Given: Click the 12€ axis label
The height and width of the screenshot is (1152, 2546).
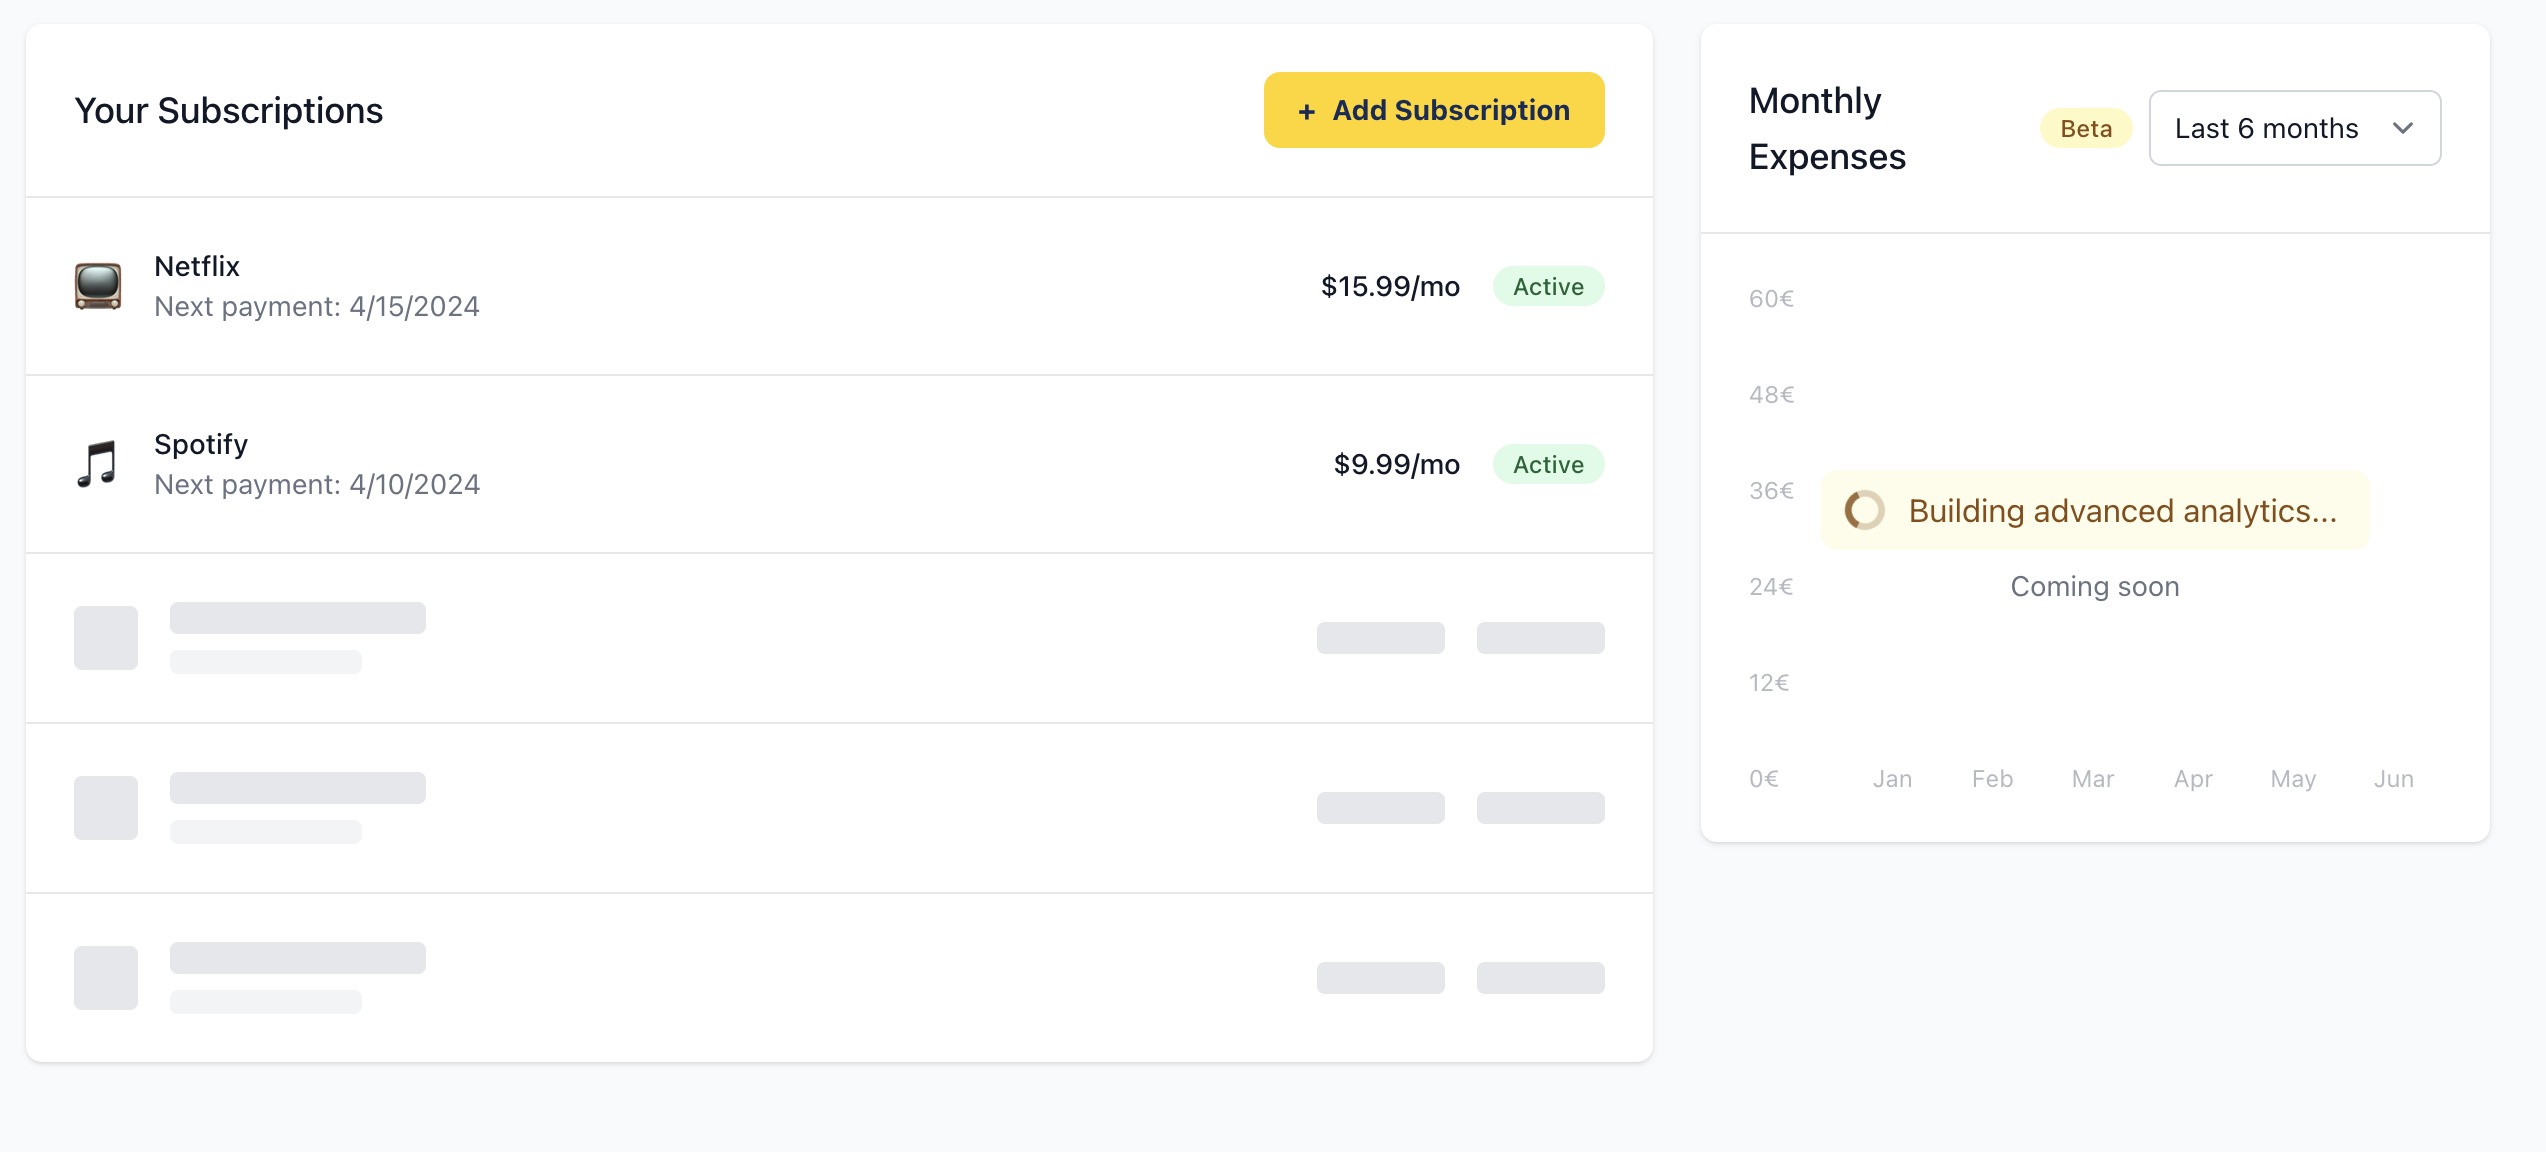Looking at the screenshot, I should point(1768,682).
